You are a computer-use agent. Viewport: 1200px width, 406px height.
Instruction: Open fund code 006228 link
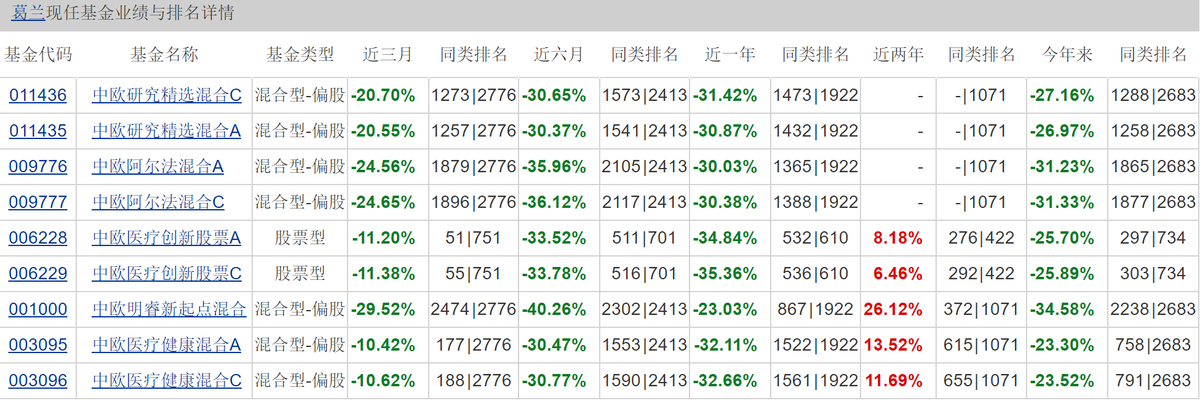pos(38,238)
